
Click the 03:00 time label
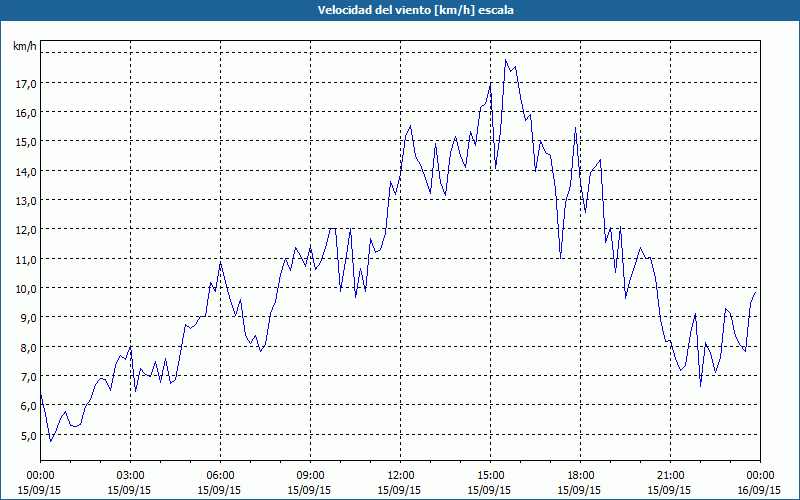tap(131, 476)
